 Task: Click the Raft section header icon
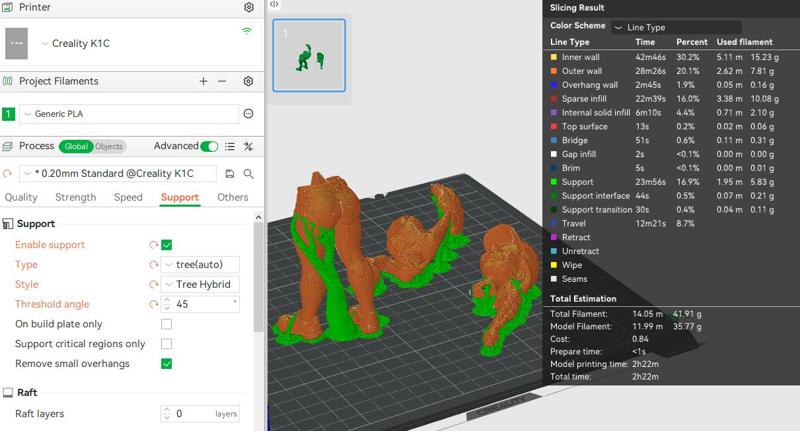(8, 393)
